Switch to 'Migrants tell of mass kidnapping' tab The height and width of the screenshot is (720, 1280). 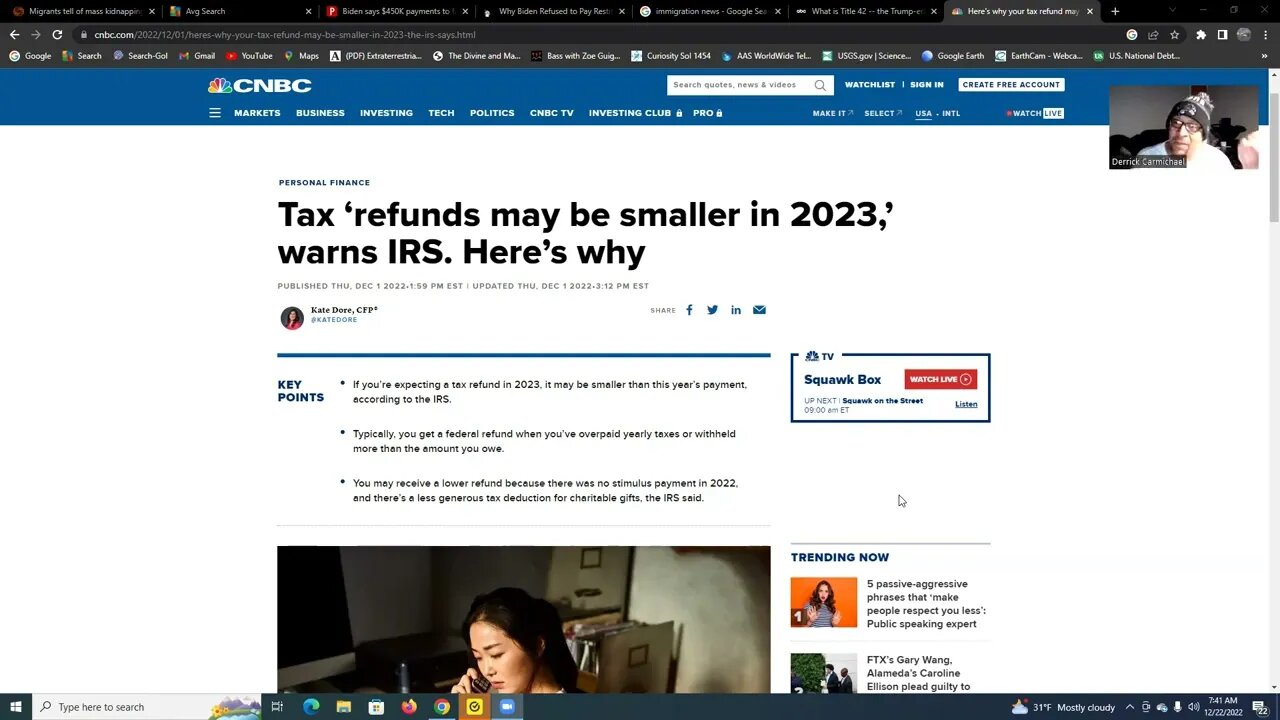82,11
